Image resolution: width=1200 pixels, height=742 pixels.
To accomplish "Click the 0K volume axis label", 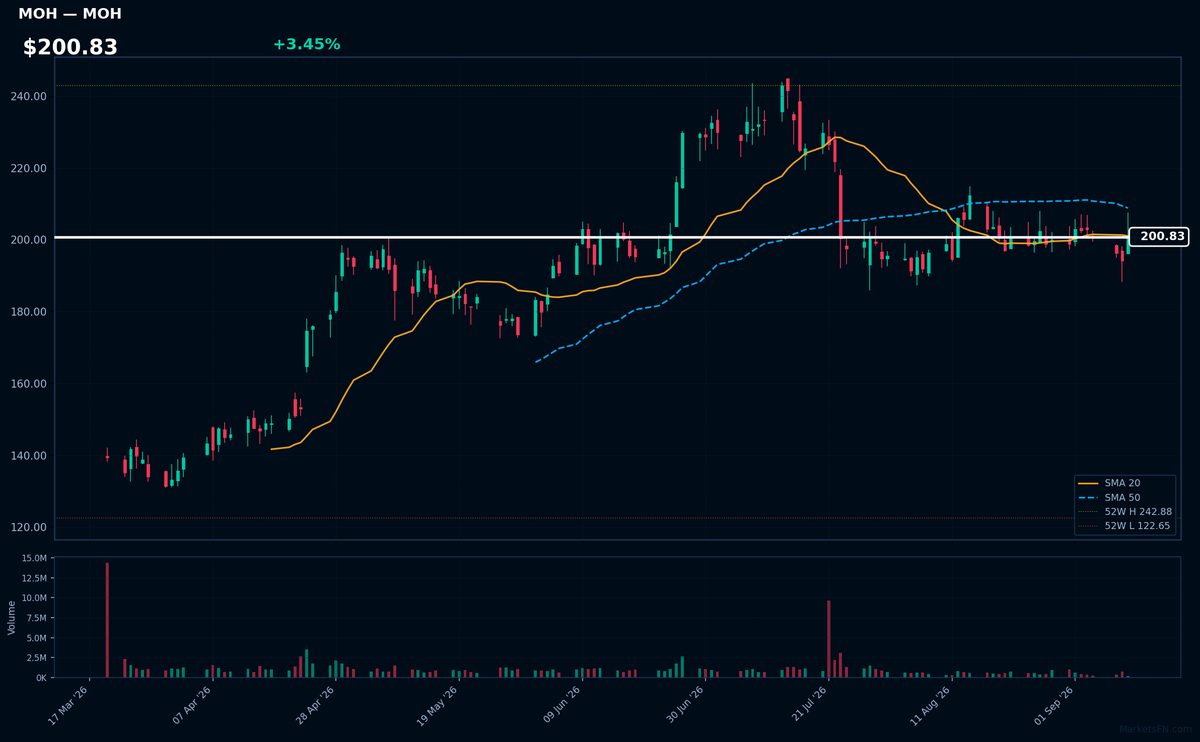I will pyautogui.click(x=40, y=678).
